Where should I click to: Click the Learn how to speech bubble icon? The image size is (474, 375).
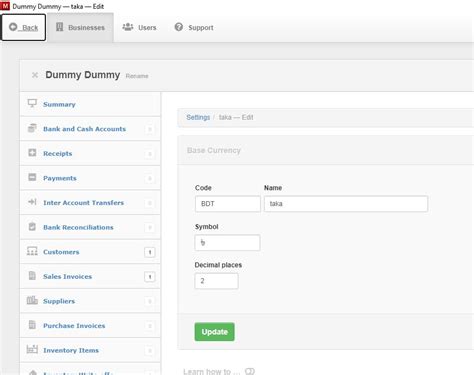click(x=250, y=371)
